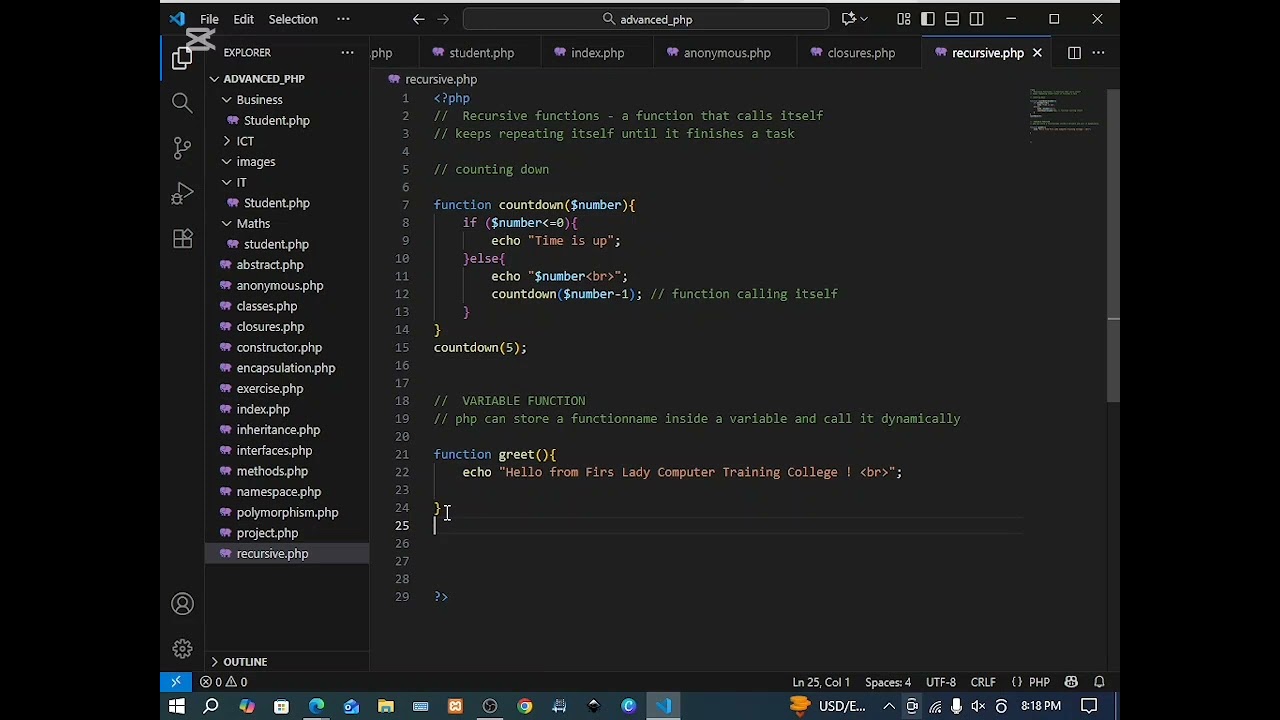Go forward with the navigation arrow
Image resolution: width=1280 pixels, height=720 pixels.
tap(443, 19)
